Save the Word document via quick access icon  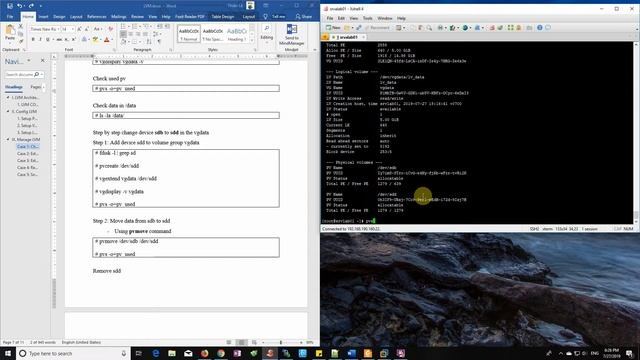click(10, 6)
